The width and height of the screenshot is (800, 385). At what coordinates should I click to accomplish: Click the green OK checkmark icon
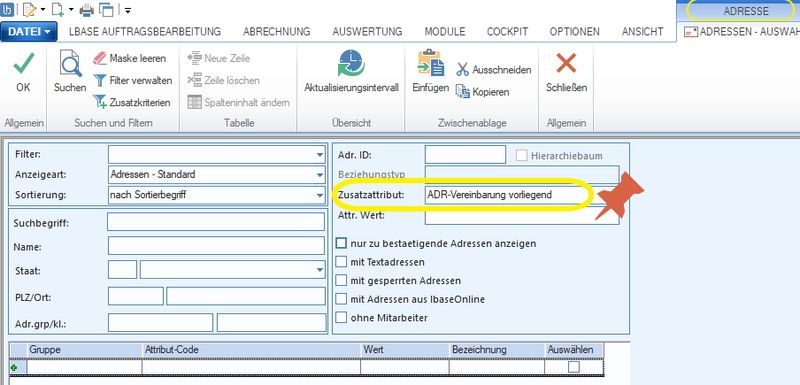(23, 63)
